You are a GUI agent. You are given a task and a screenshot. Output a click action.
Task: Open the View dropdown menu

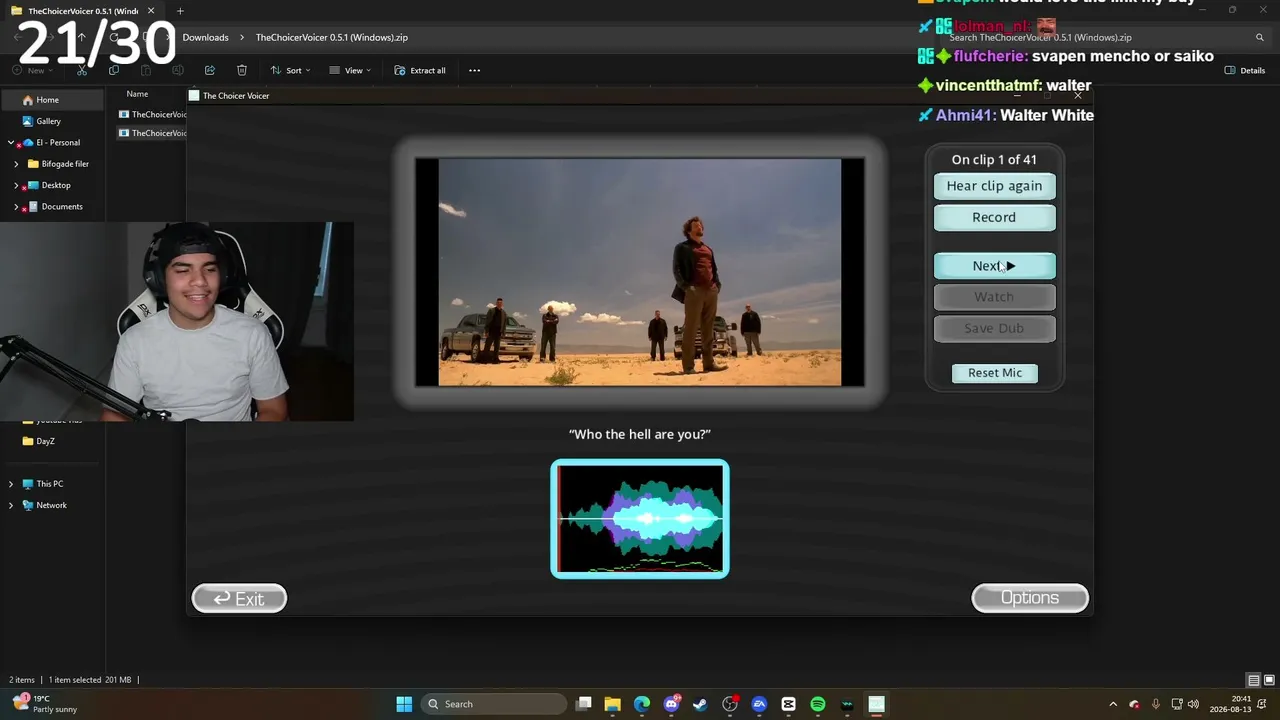pyautogui.click(x=350, y=70)
